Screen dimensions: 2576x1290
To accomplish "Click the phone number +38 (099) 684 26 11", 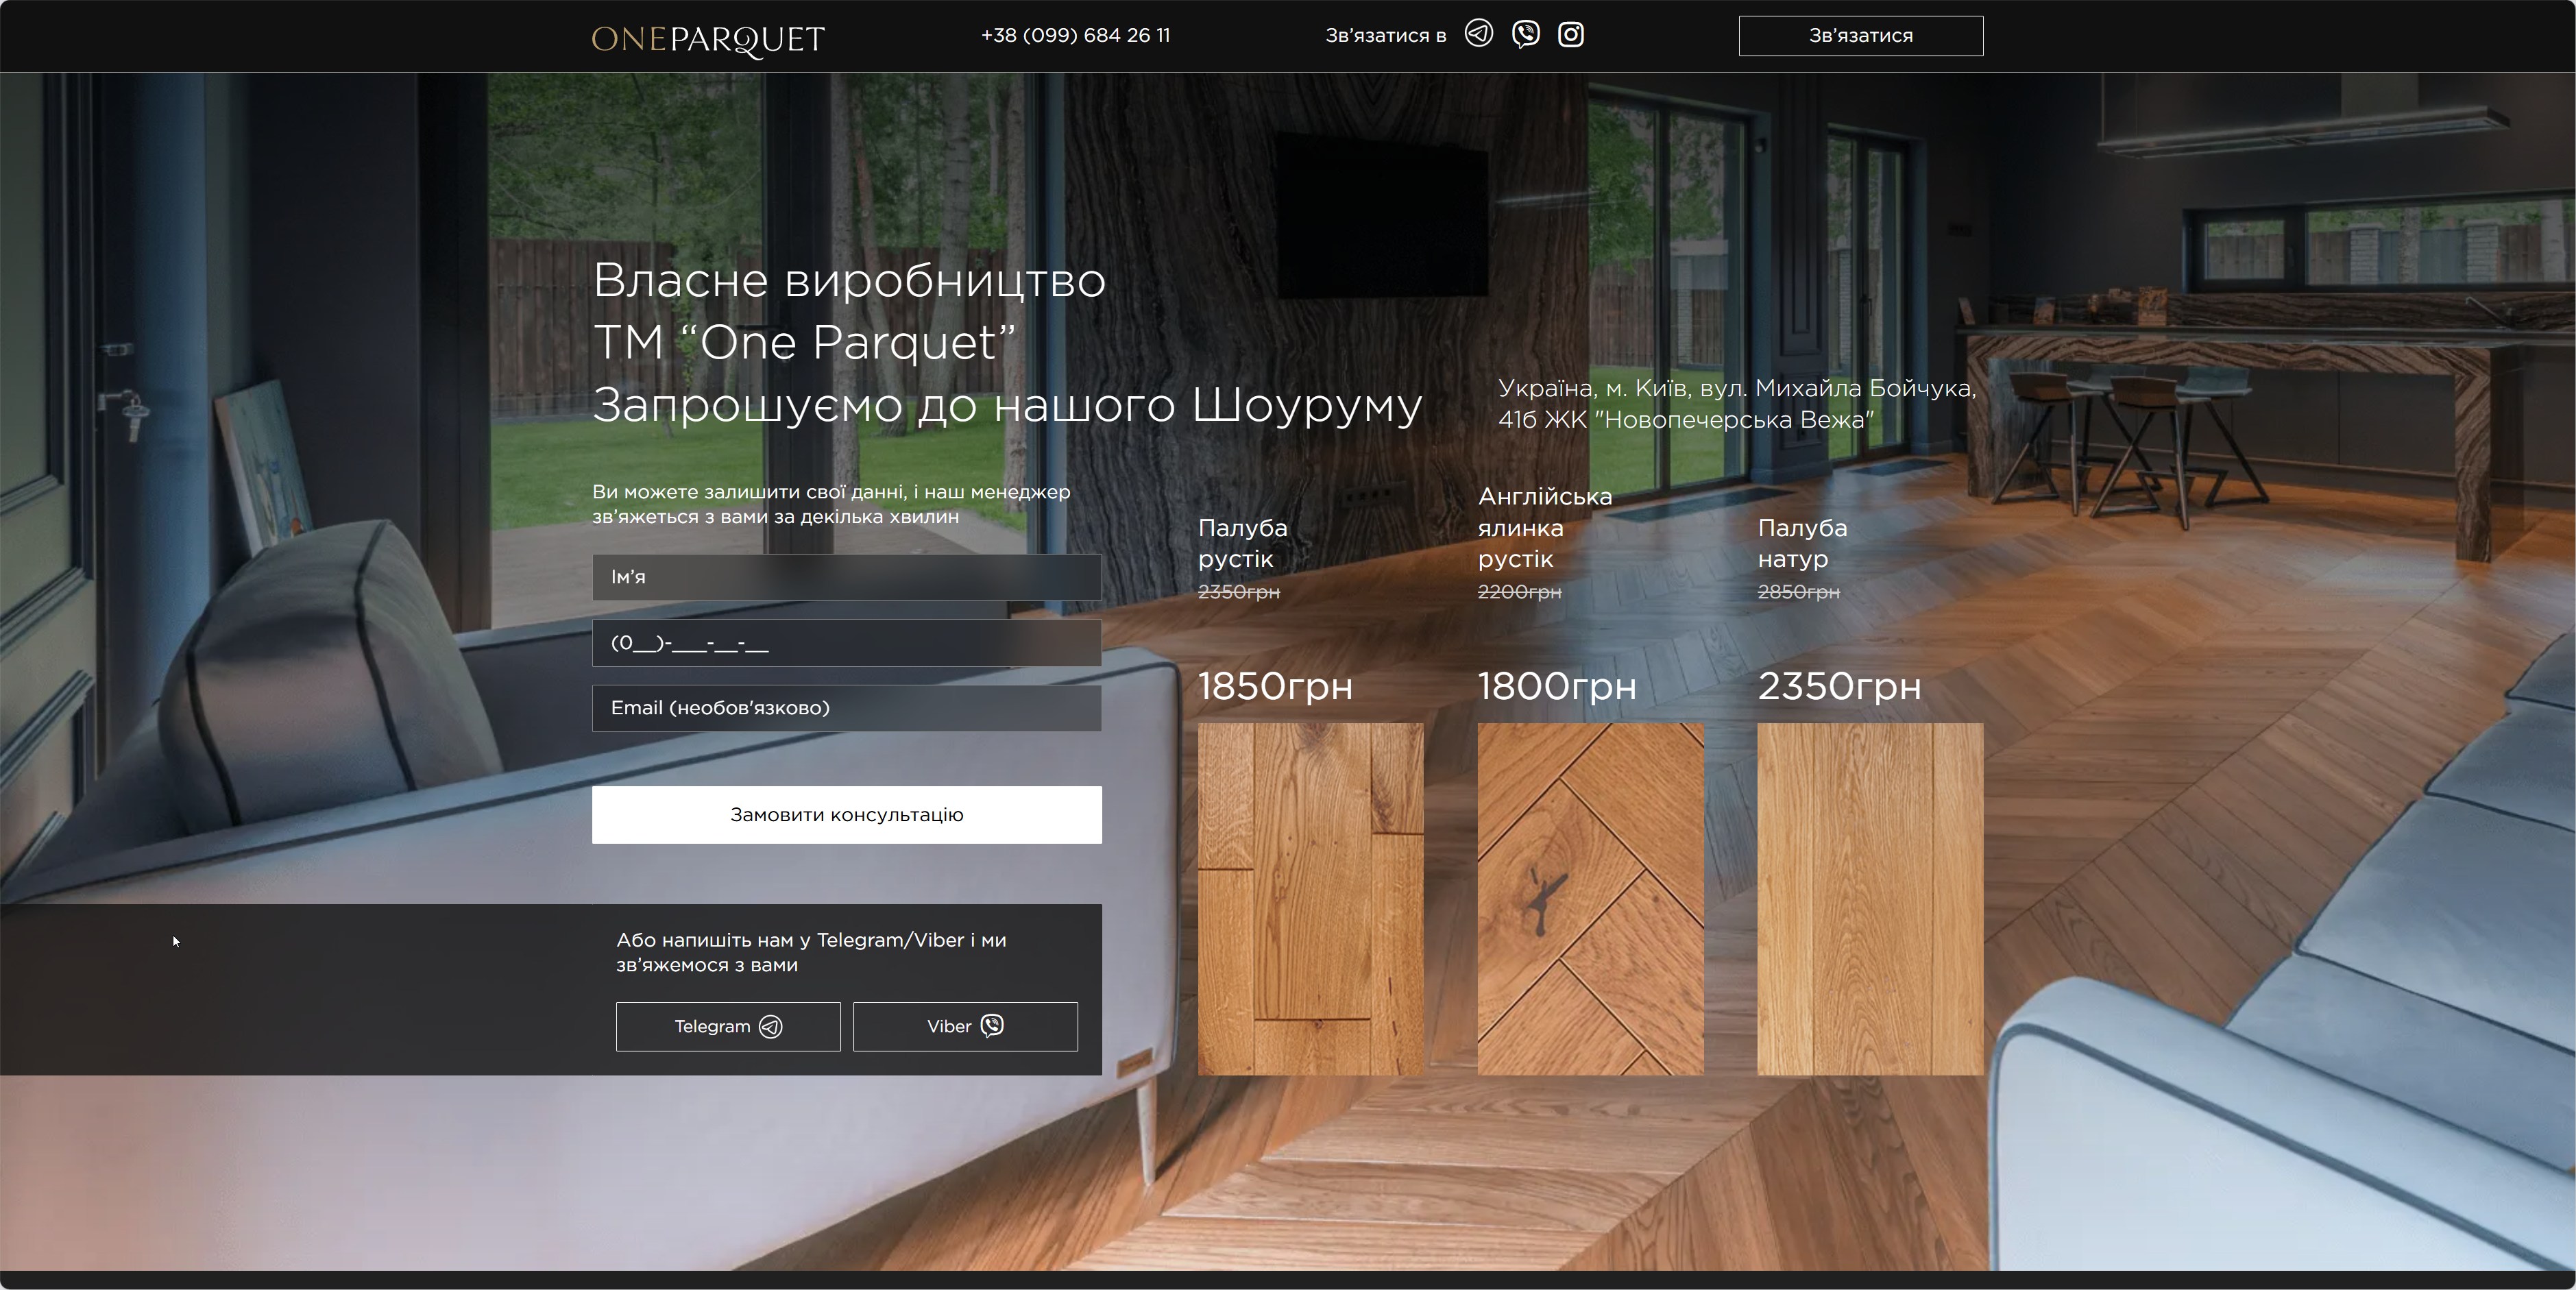I will [1075, 35].
